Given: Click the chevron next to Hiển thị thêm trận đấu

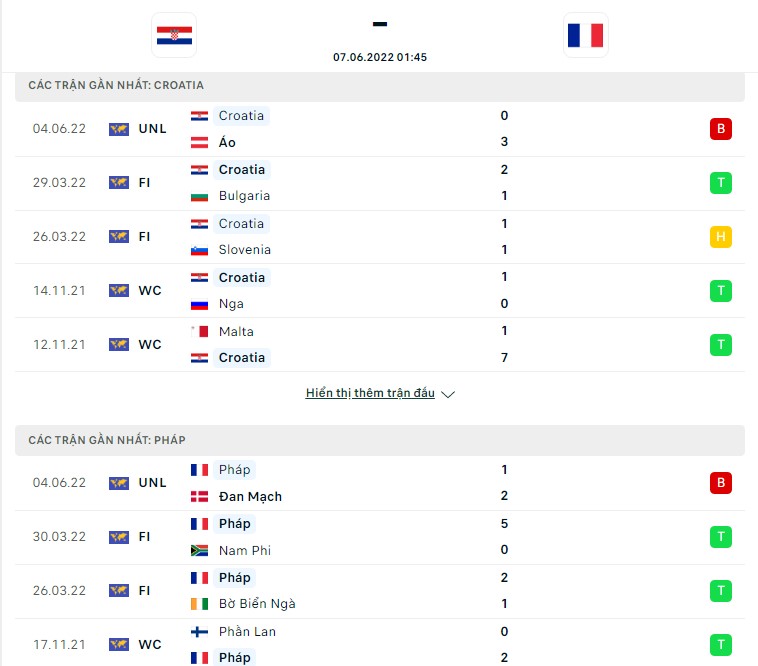Looking at the screenshot, I should (448, 394).
